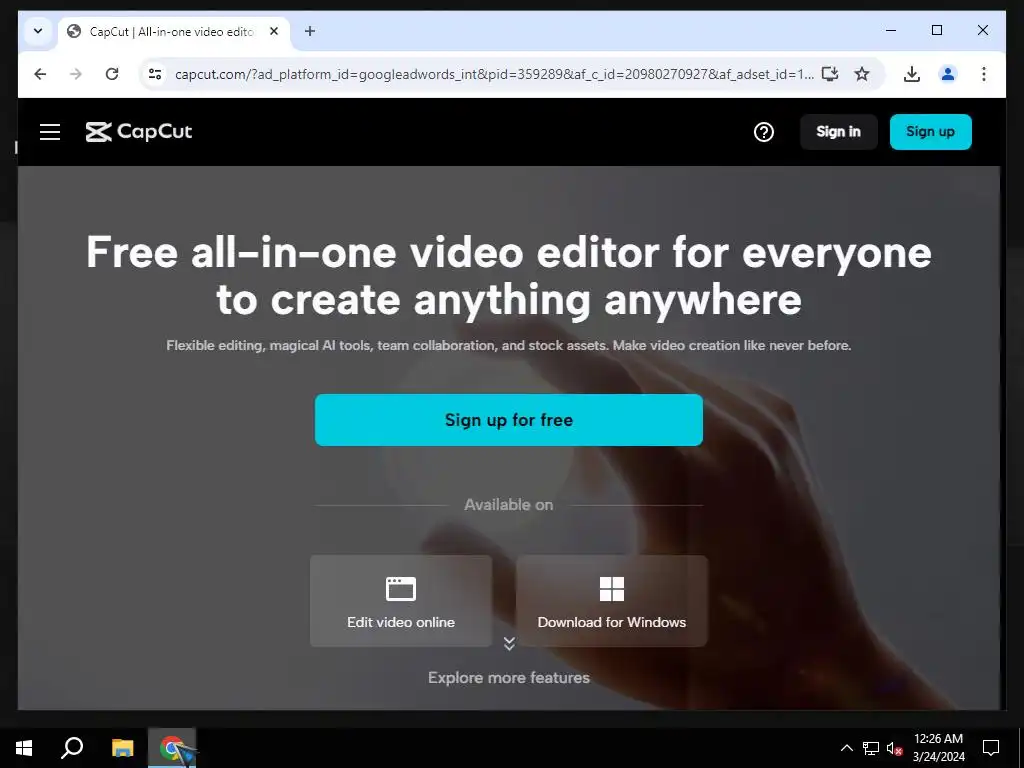The width and height of the screenshot is (1024, 768).
Task: Bookmark this tab with star icon
Action: 862,74
